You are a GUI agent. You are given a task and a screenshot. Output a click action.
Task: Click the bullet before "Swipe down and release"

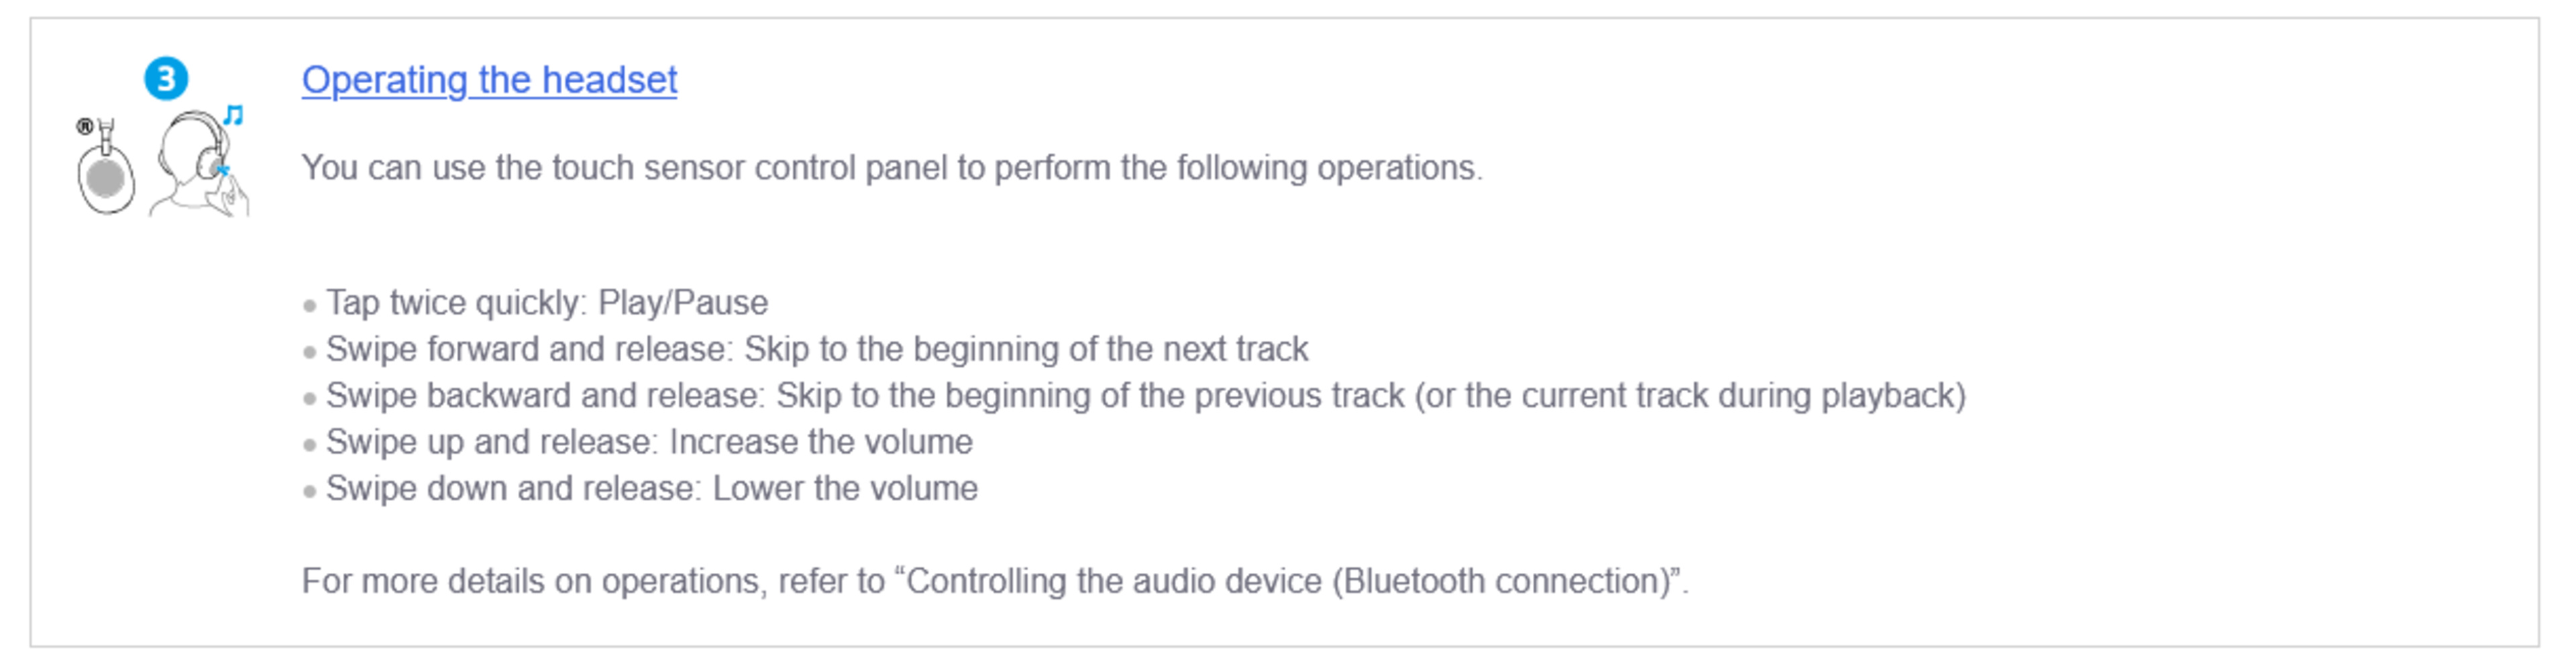(310, 491)
